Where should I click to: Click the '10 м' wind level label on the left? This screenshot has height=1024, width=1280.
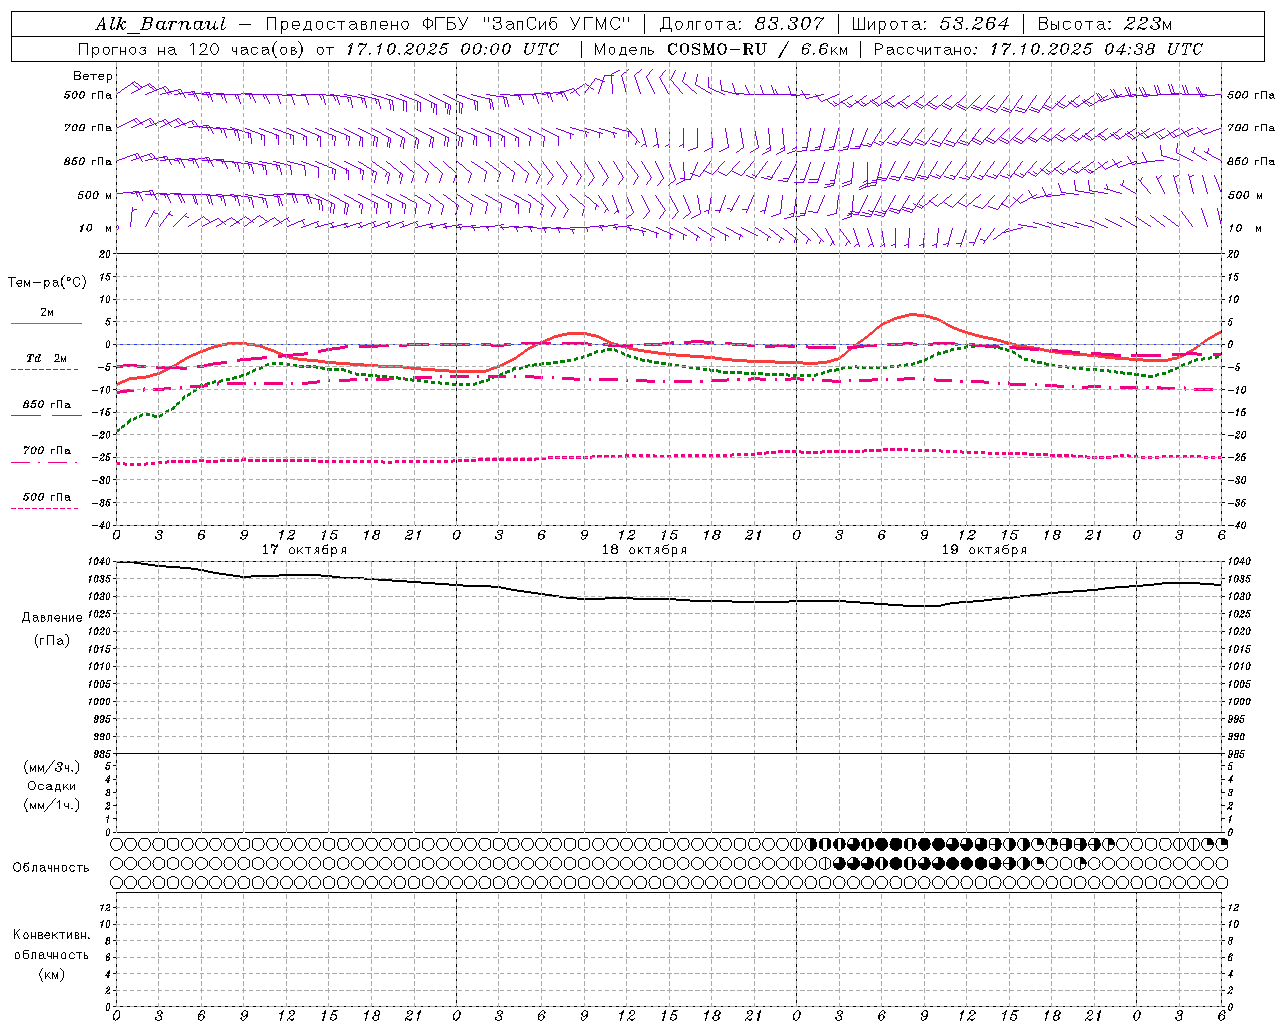pyautogui.click(x=96, y=228)
